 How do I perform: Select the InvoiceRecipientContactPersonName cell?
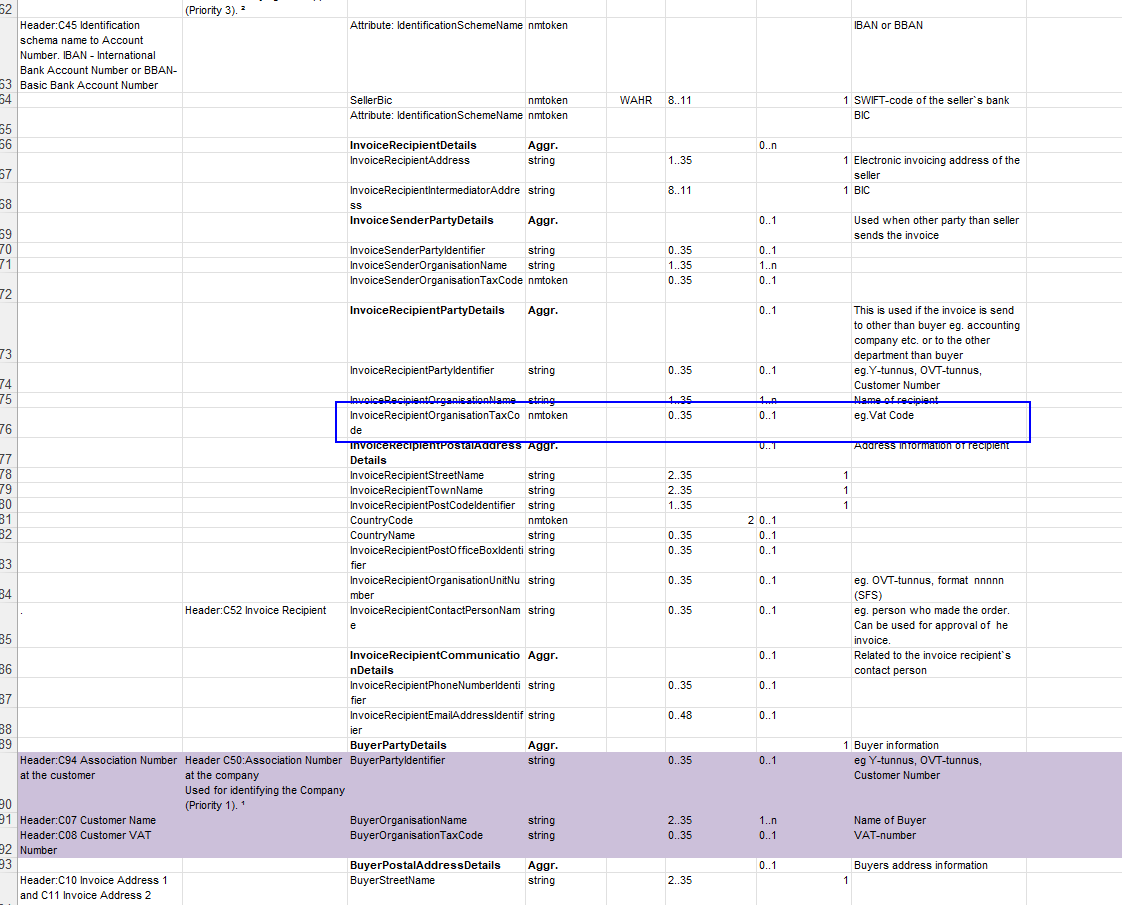(x=436, y=625)
